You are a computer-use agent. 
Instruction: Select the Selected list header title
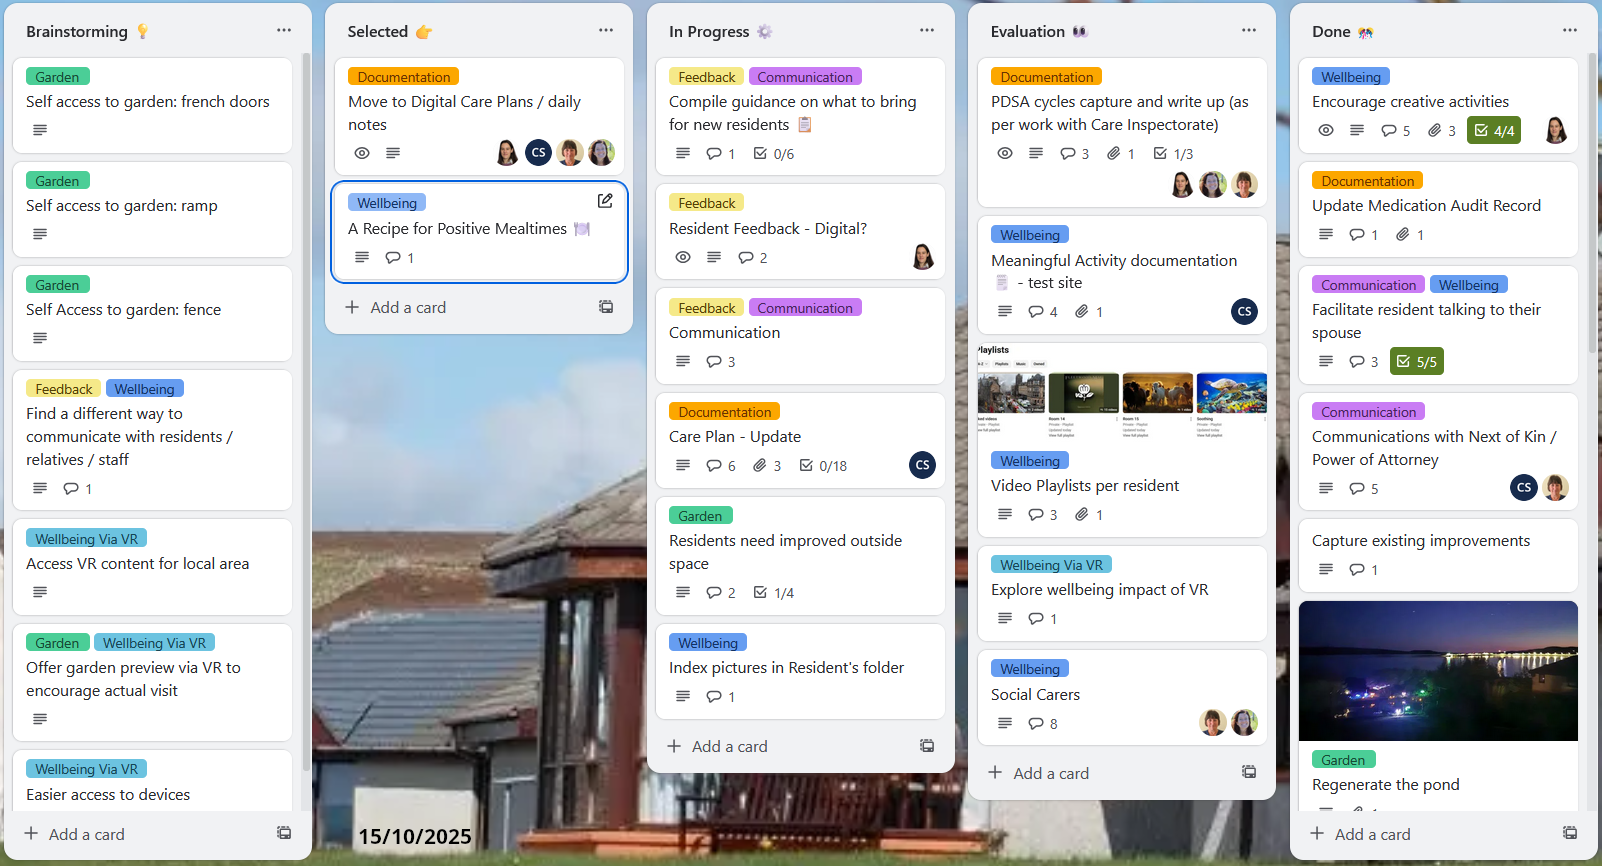[x=378, y=32]
